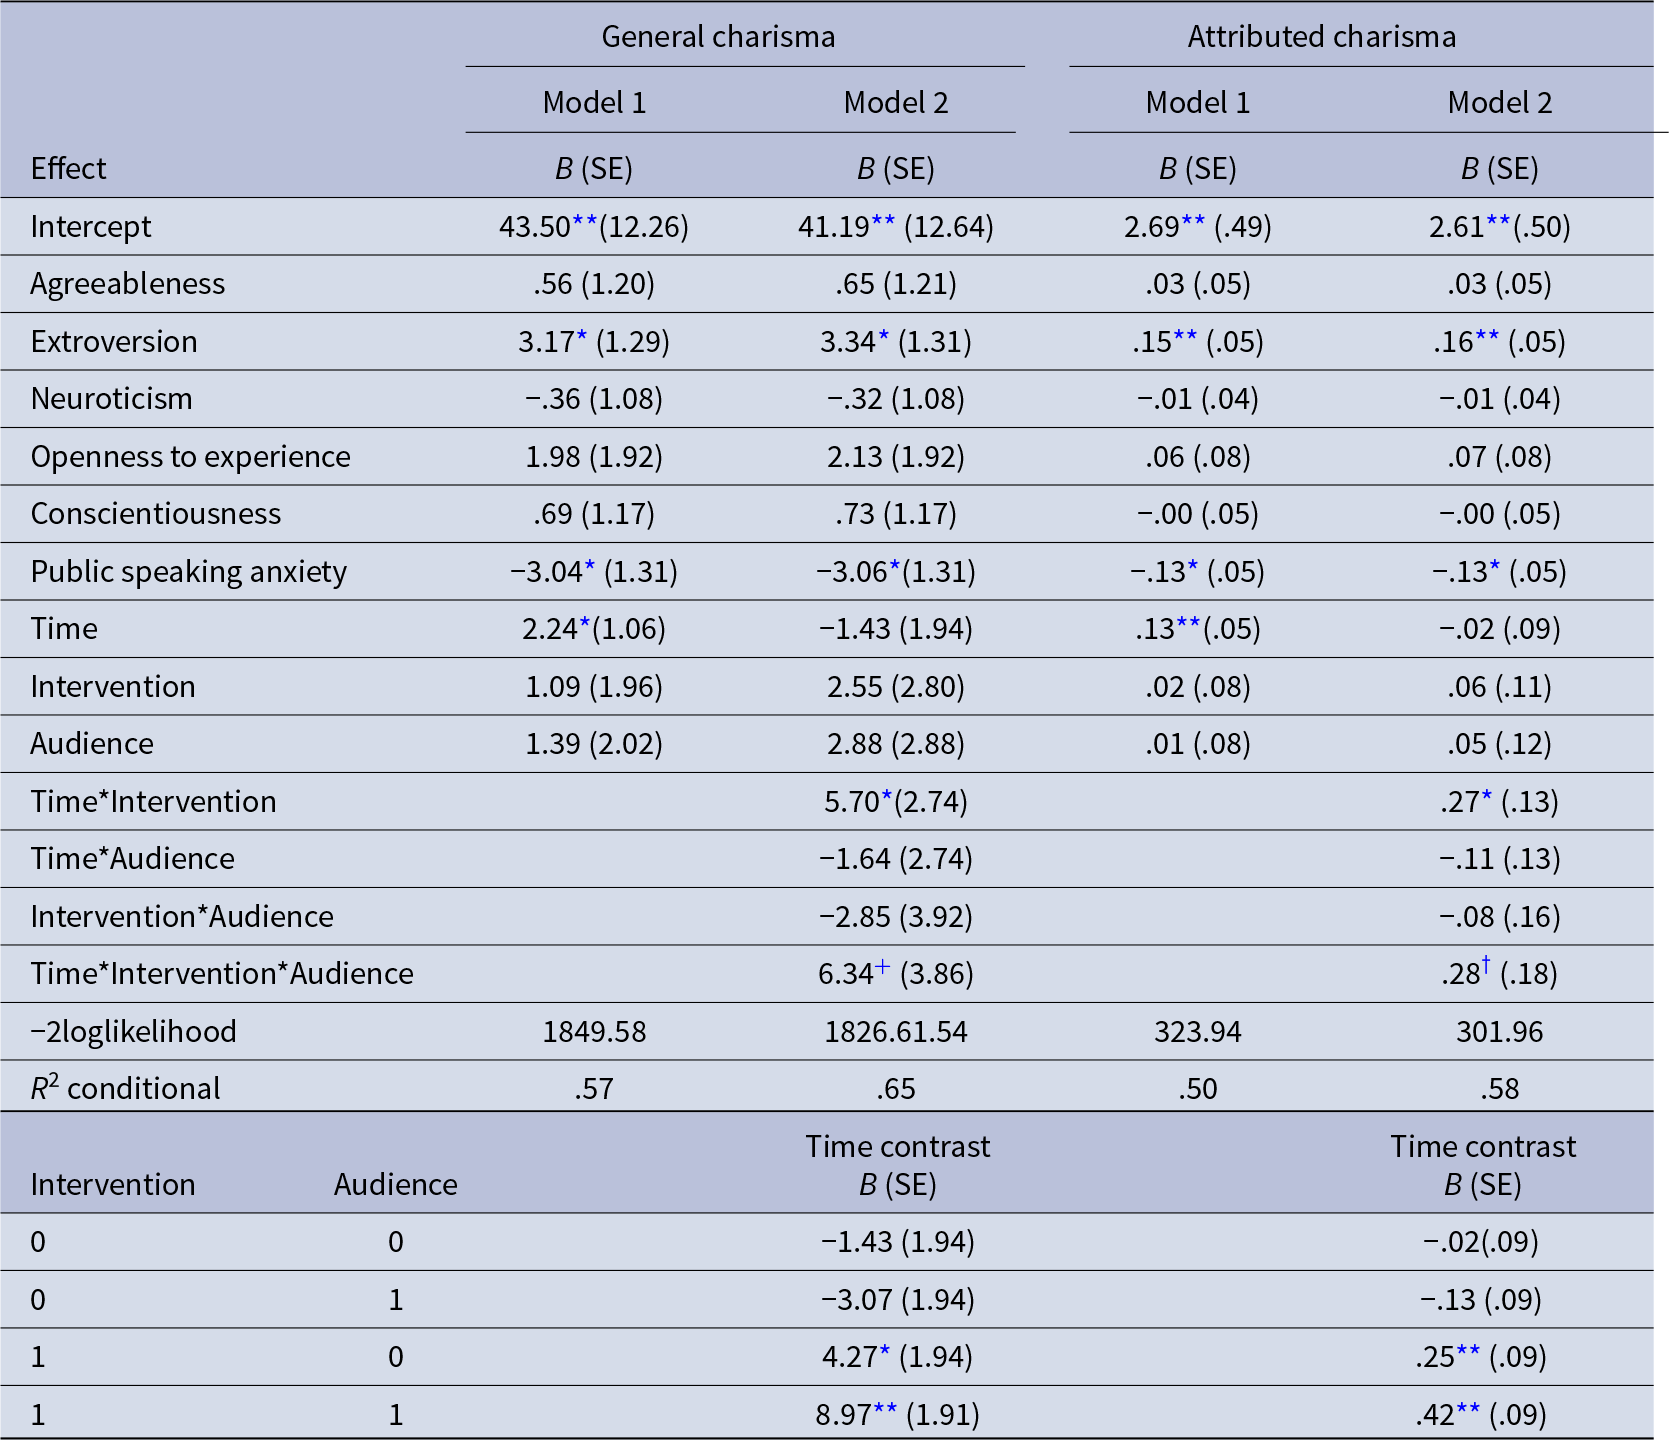Select the value '−.36 (1.08)'
1669x1440 pixels.
pos(594,399)
